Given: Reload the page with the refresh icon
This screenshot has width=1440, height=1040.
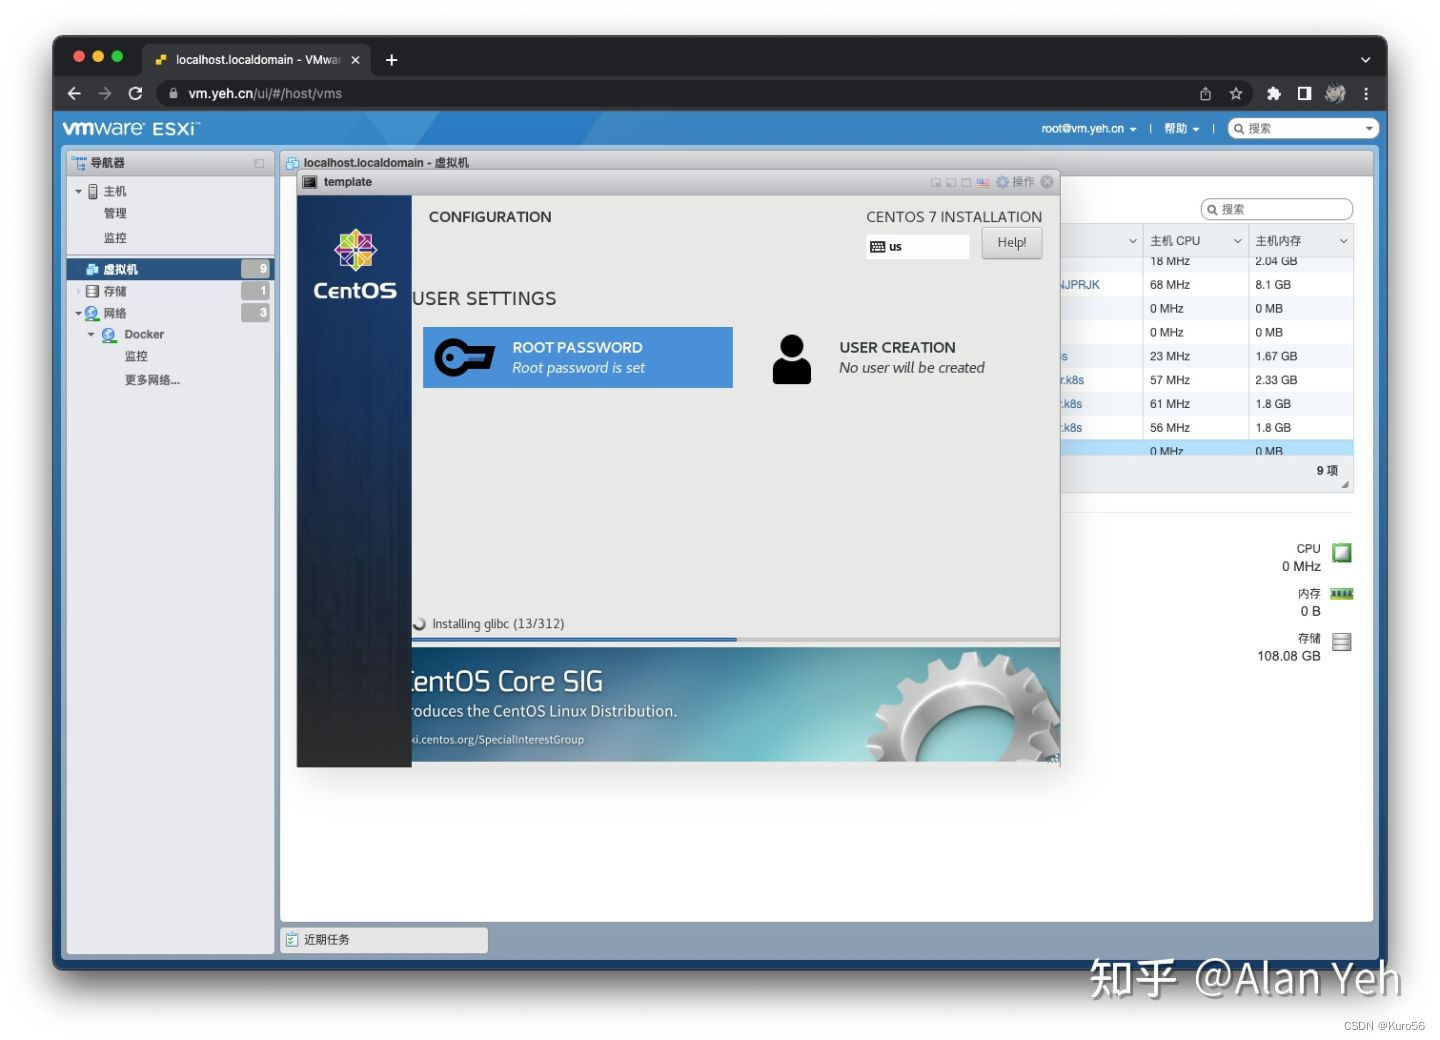Looking at the screenshot, I should click(x=135, y=93).
